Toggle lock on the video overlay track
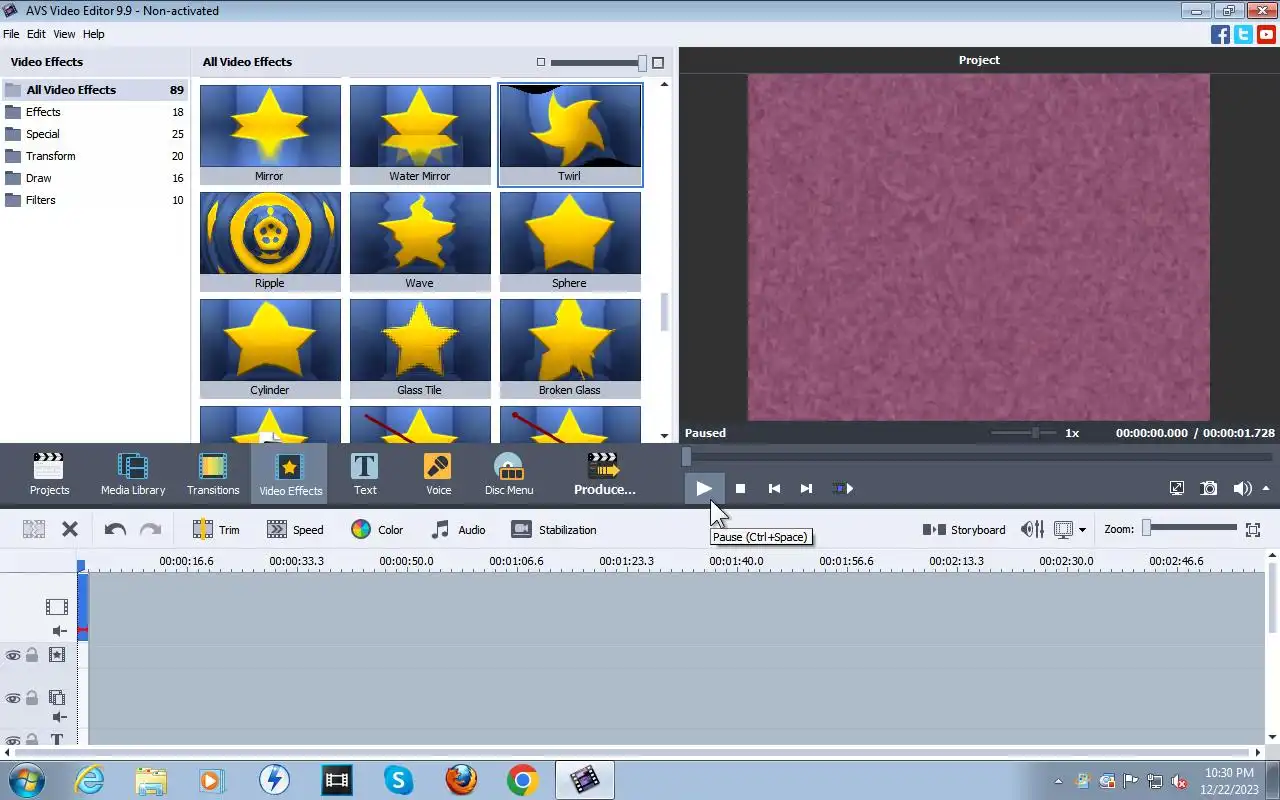The image size is (1280, 800). pyautogui.click(x=32, y=698)
